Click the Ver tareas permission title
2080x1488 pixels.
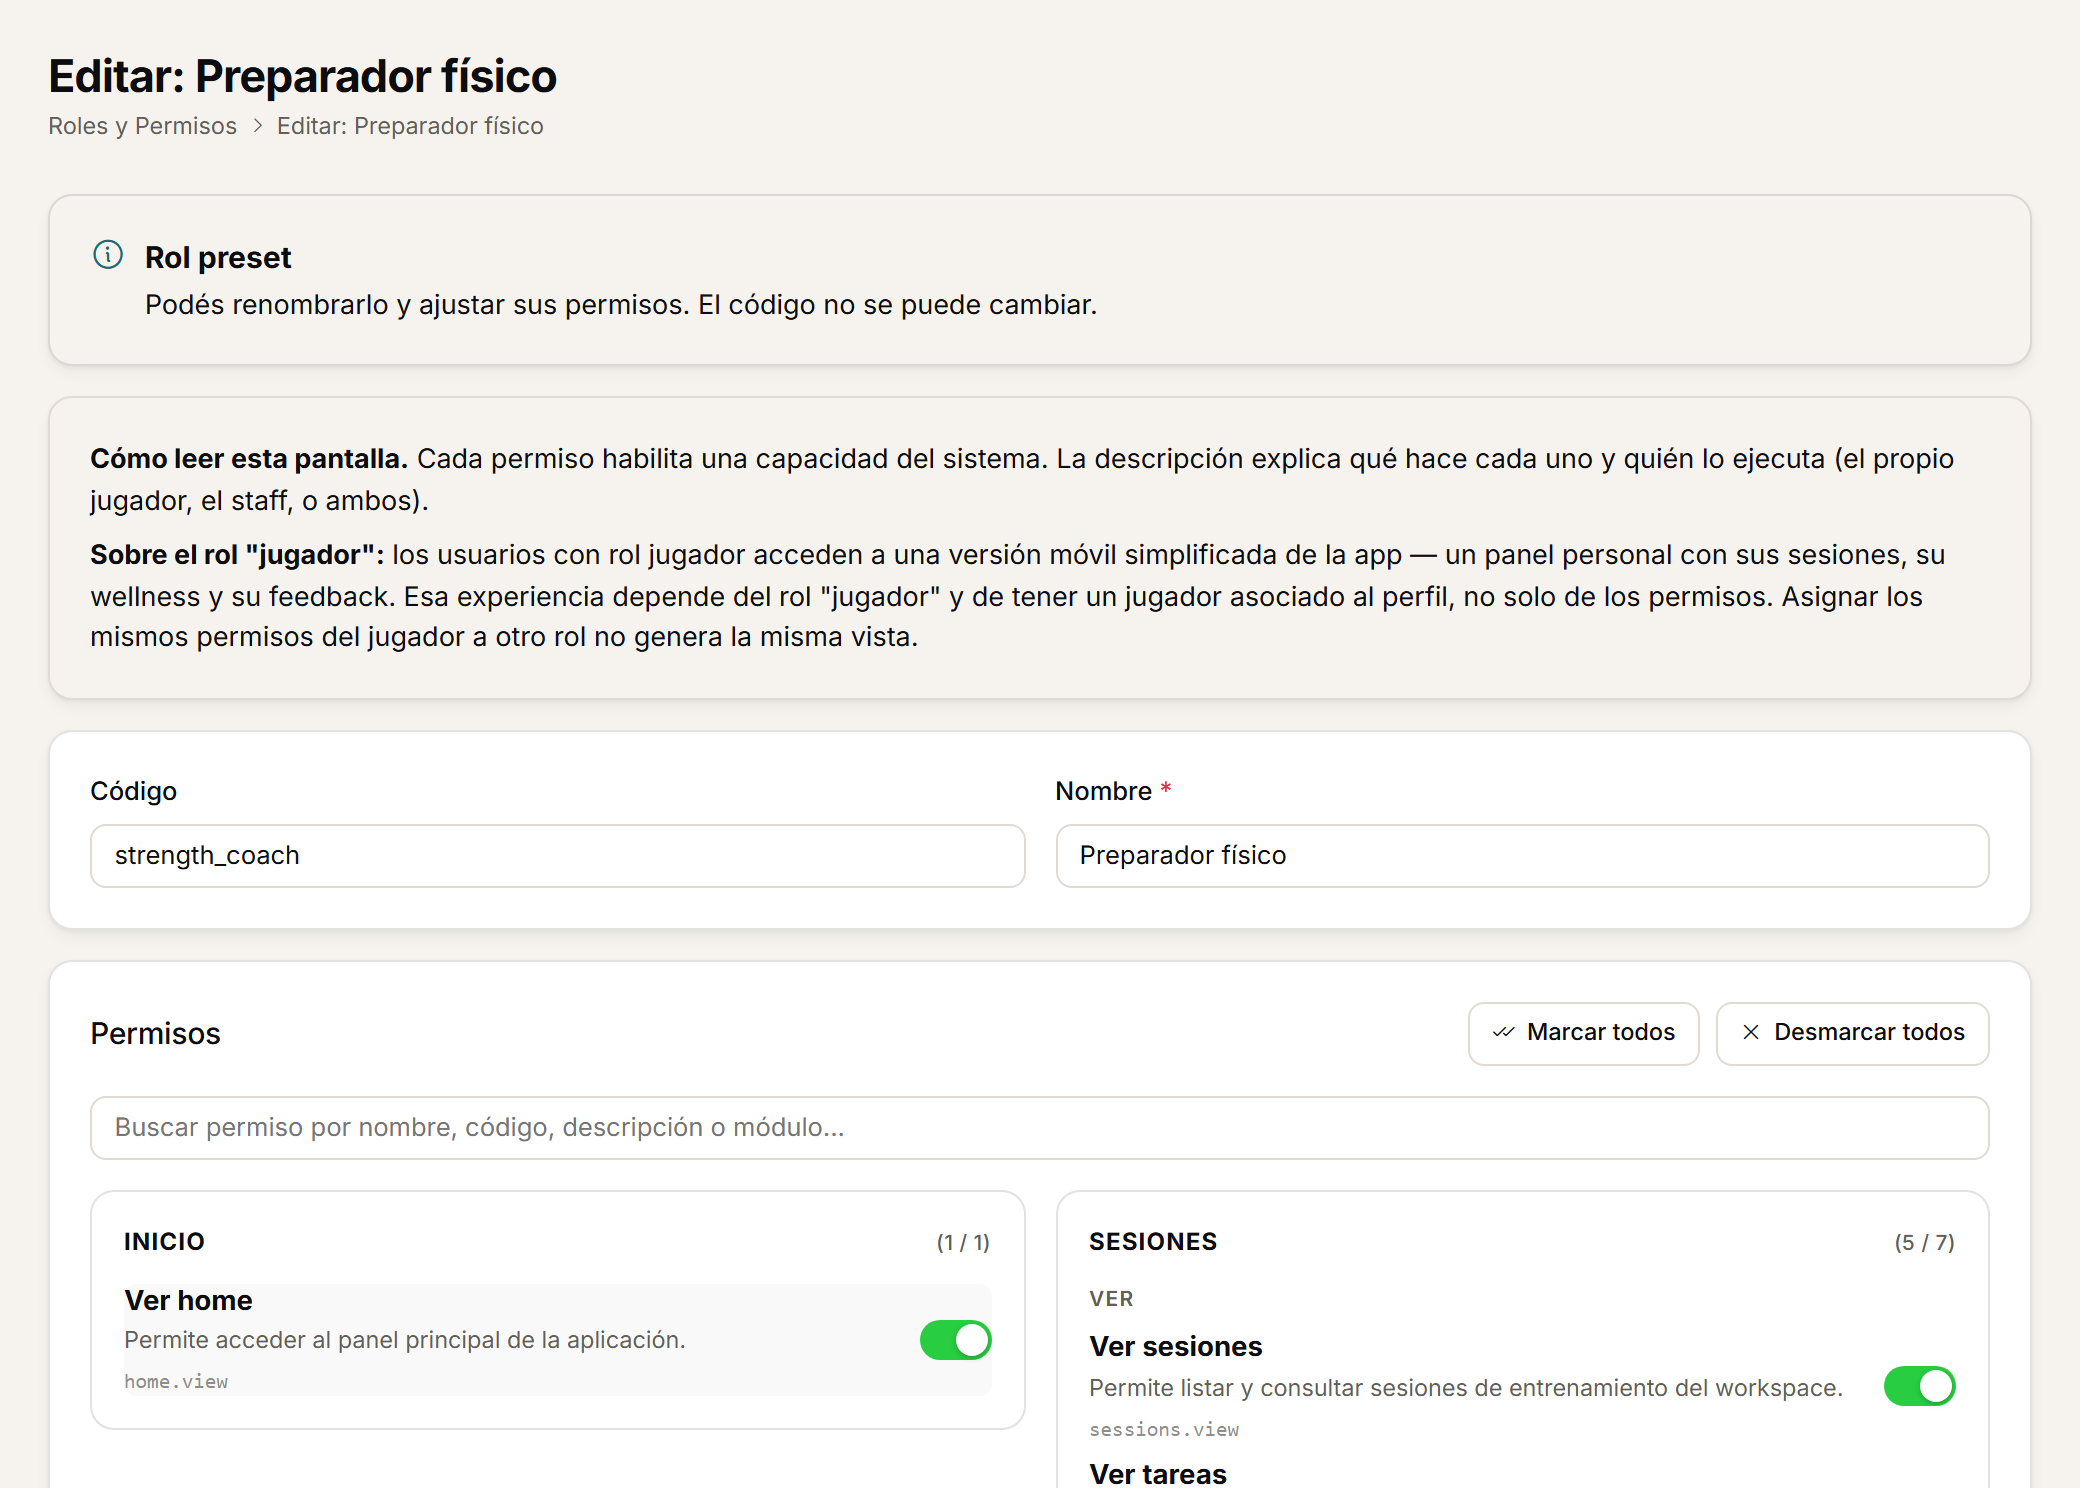pos(1157,1474)
